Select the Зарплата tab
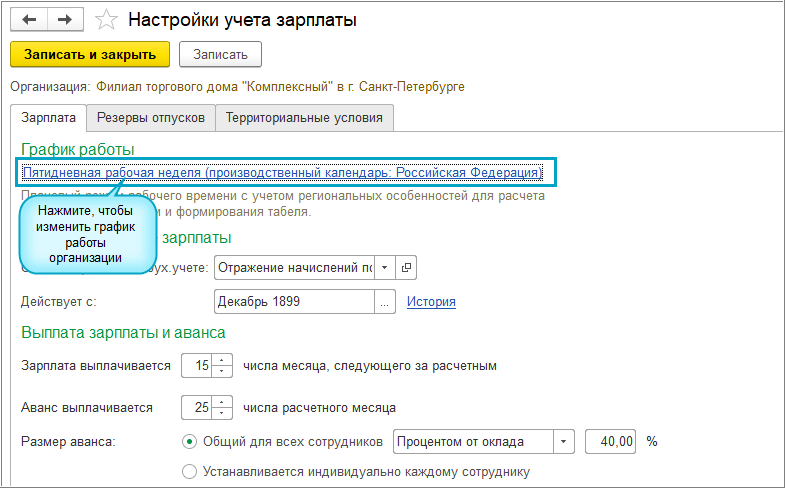This screenshot has height=488, width=785. pyautogui.click(x=48, y=117)
